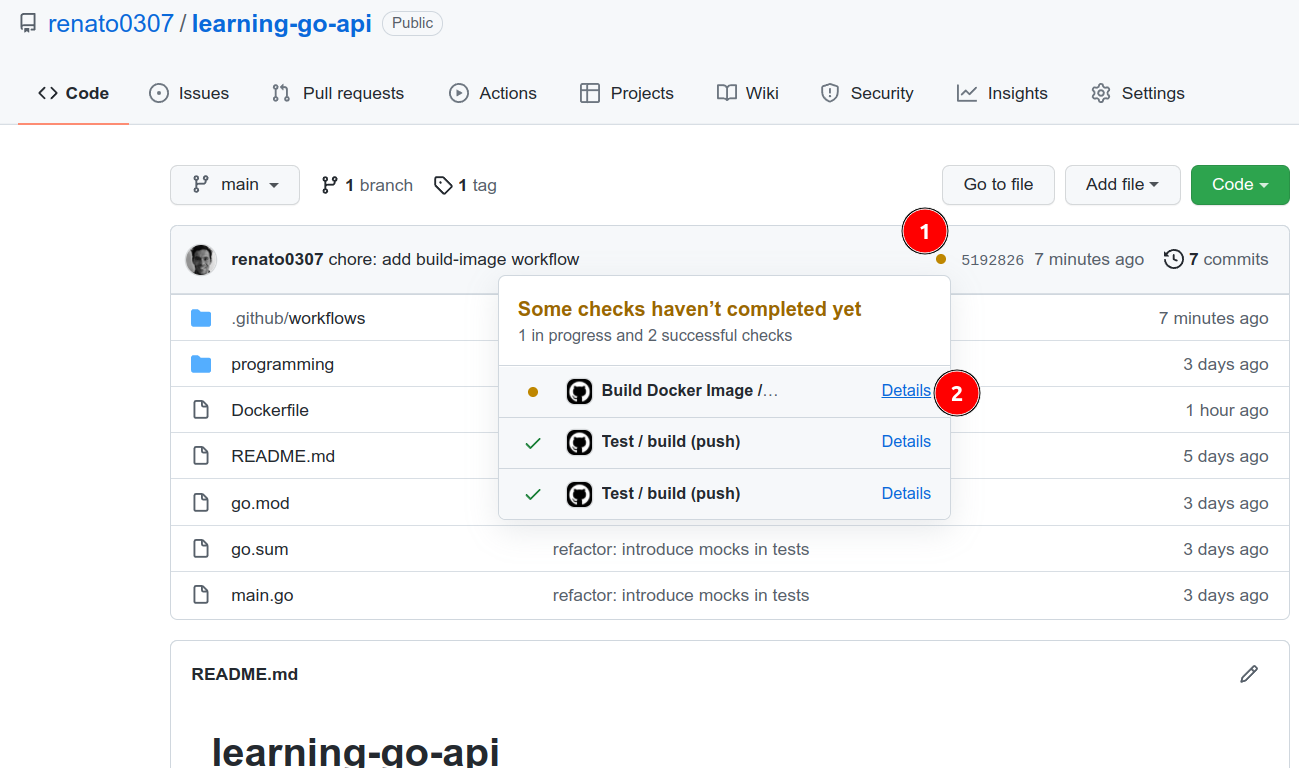This screenshot has height=768, width=1299.
Task: Open the go.mod file
Action: 260,503
